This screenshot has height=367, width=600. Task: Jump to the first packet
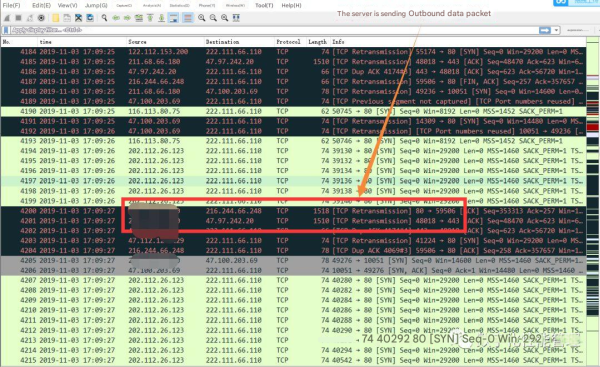(150, 18)
